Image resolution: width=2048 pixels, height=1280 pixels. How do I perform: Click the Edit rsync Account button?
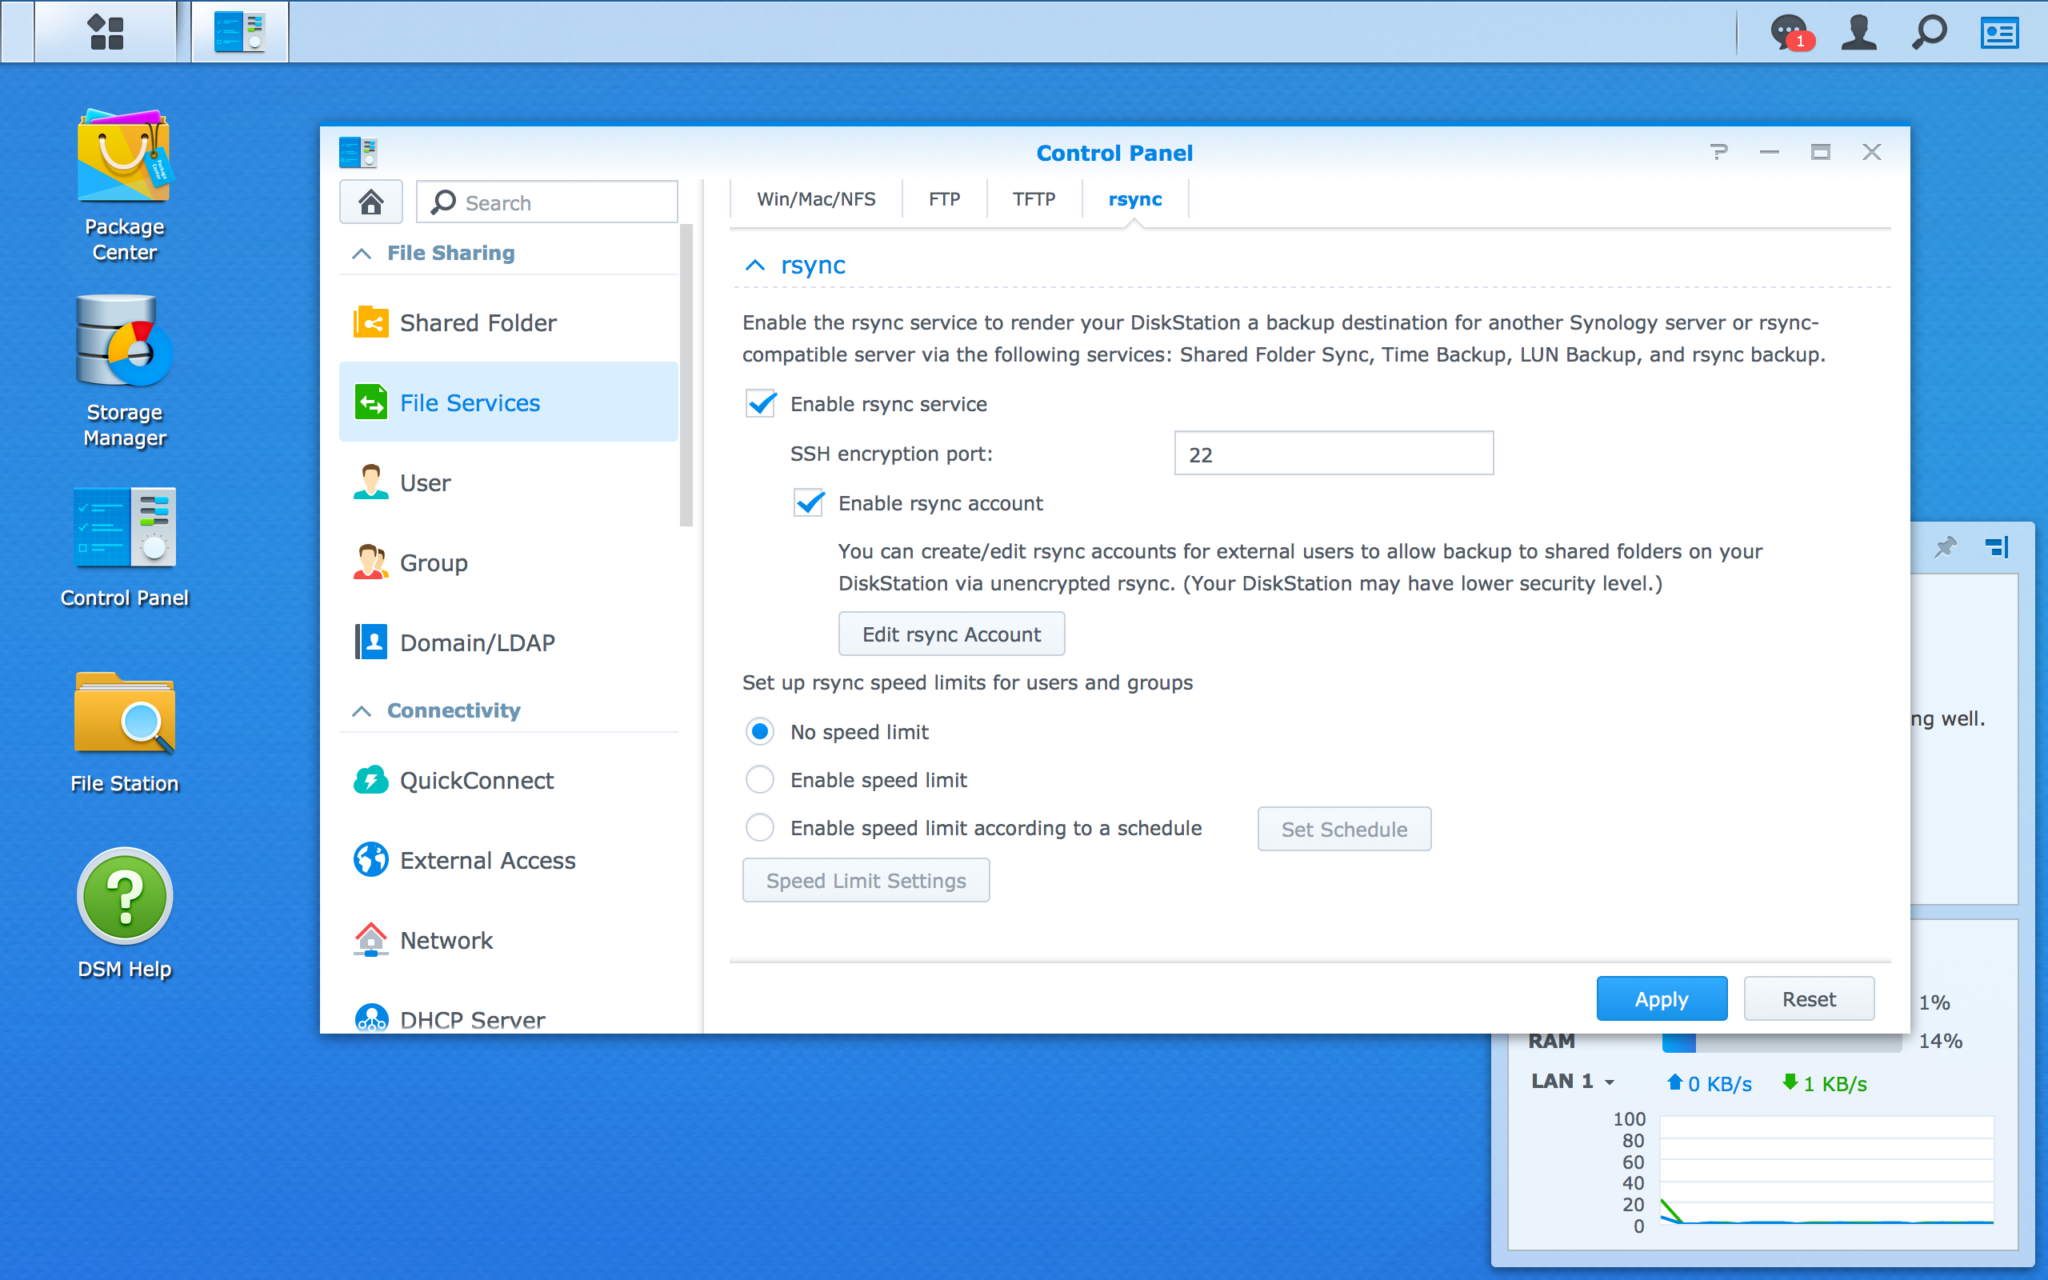951,633
